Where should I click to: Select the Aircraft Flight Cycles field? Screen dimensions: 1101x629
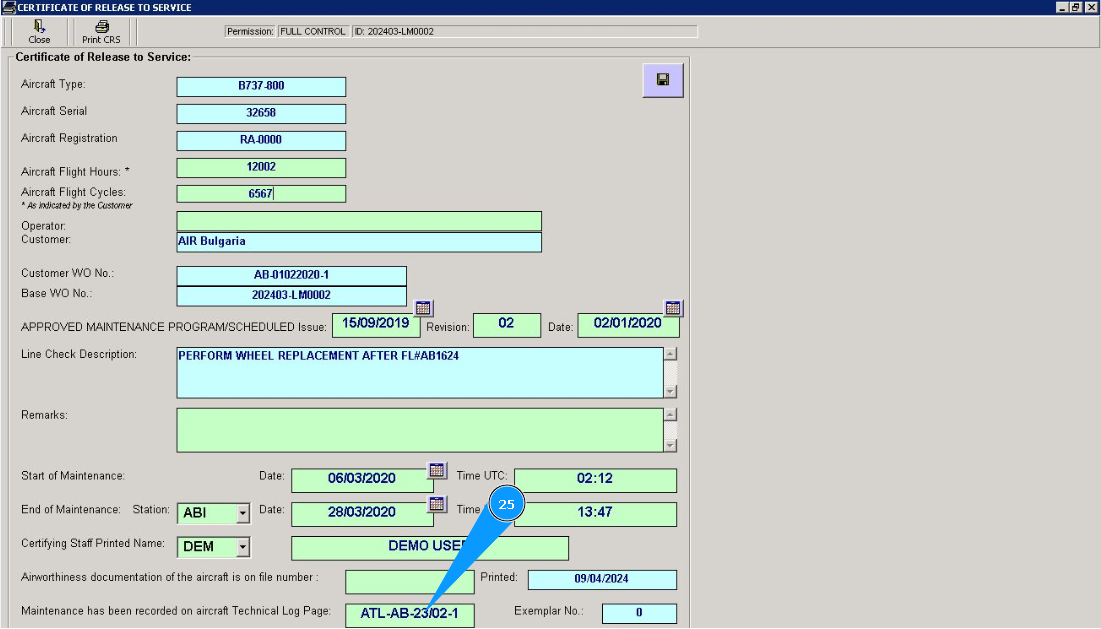261,194
